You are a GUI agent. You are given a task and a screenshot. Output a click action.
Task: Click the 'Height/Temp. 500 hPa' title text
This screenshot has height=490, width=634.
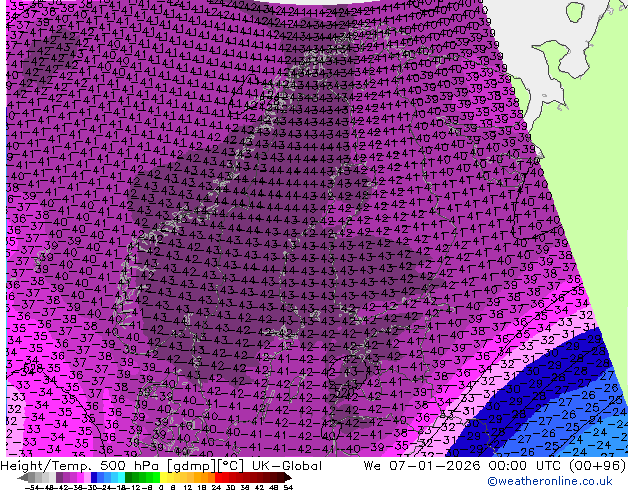[x=80, y=466]
